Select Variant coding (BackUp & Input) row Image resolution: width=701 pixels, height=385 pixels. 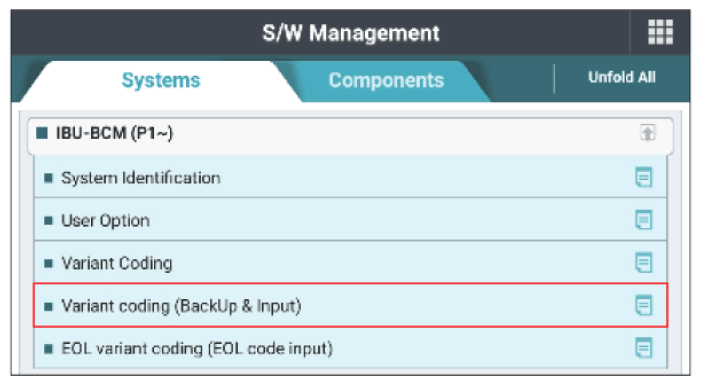[350, 305]
